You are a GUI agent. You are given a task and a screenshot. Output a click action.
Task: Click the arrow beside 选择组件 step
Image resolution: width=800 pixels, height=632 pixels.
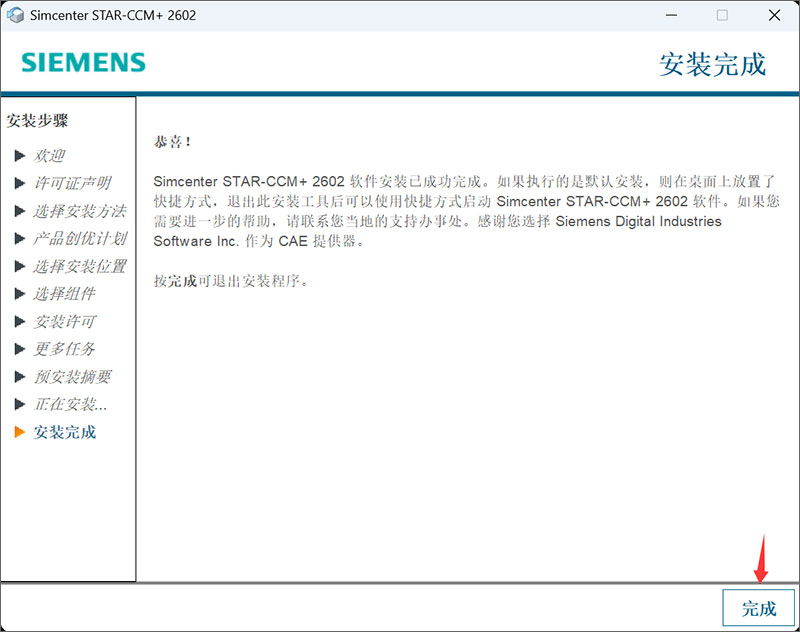tap(20, 293)
